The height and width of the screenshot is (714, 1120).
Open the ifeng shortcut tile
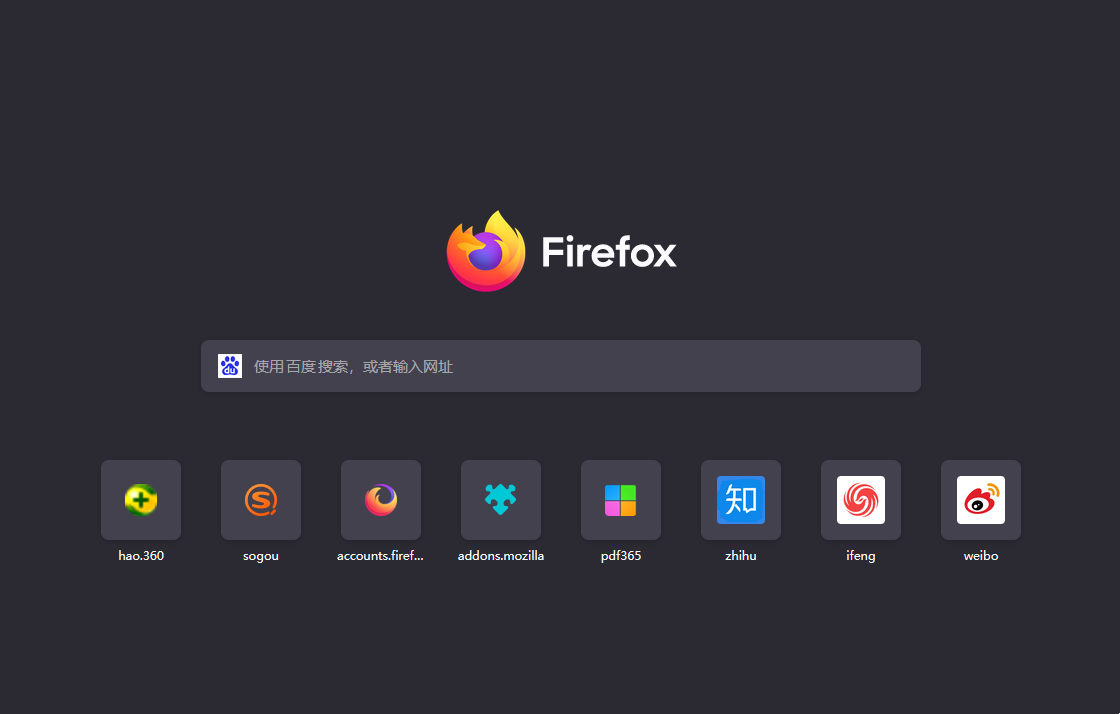[861, 500]
